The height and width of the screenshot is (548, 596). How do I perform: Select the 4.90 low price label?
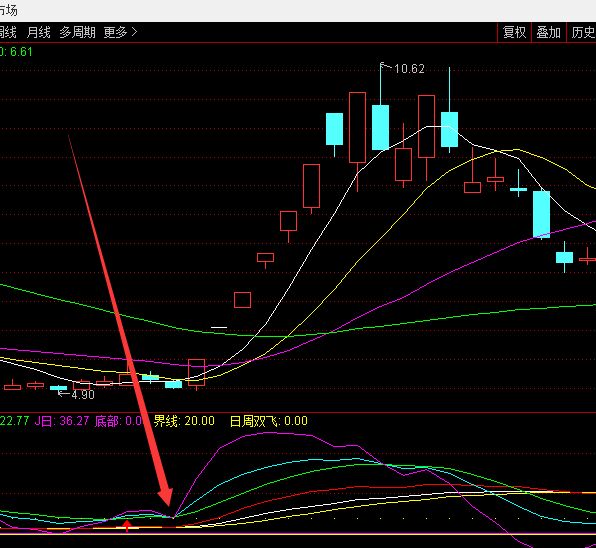(82, 395)
